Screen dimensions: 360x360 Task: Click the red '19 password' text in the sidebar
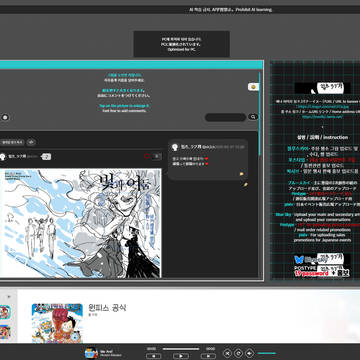pyautogui.click(x=311, y=274)
